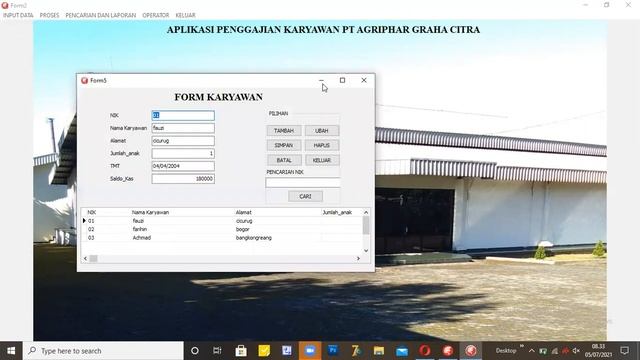Open Sticky Notes taskbar icon
This screenshot has width=640, height=360.
[x=264, y=351]
